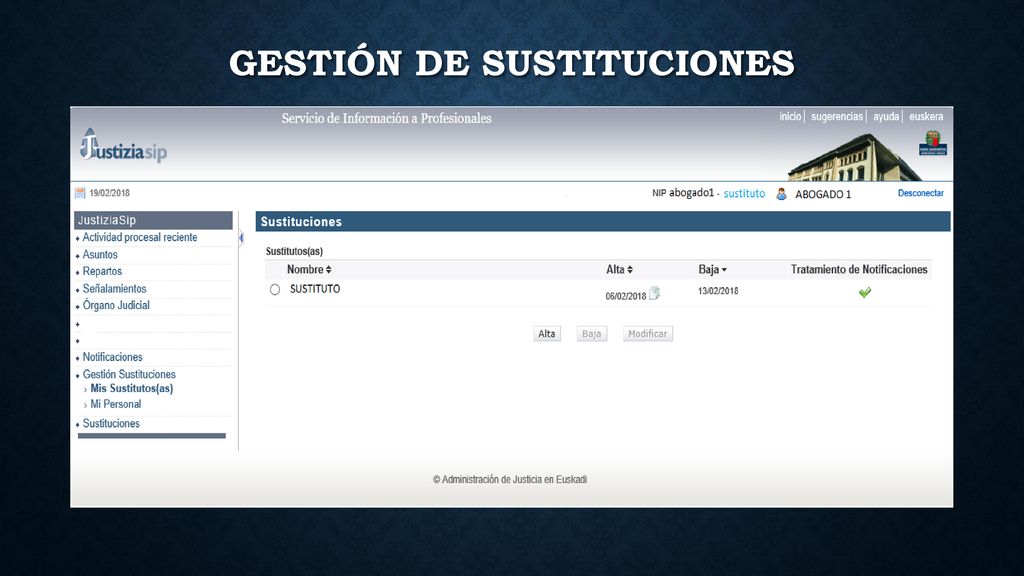Open the Señalamientos menu item

(x=114, y=289)
